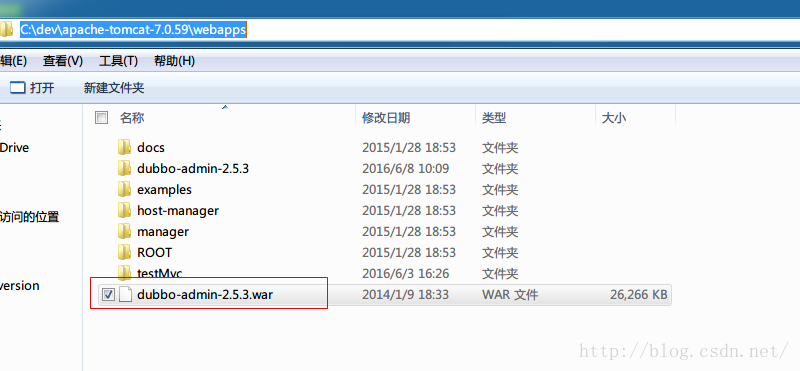Select the examples folder name
The image size is (800, 371).
point(164,190)
